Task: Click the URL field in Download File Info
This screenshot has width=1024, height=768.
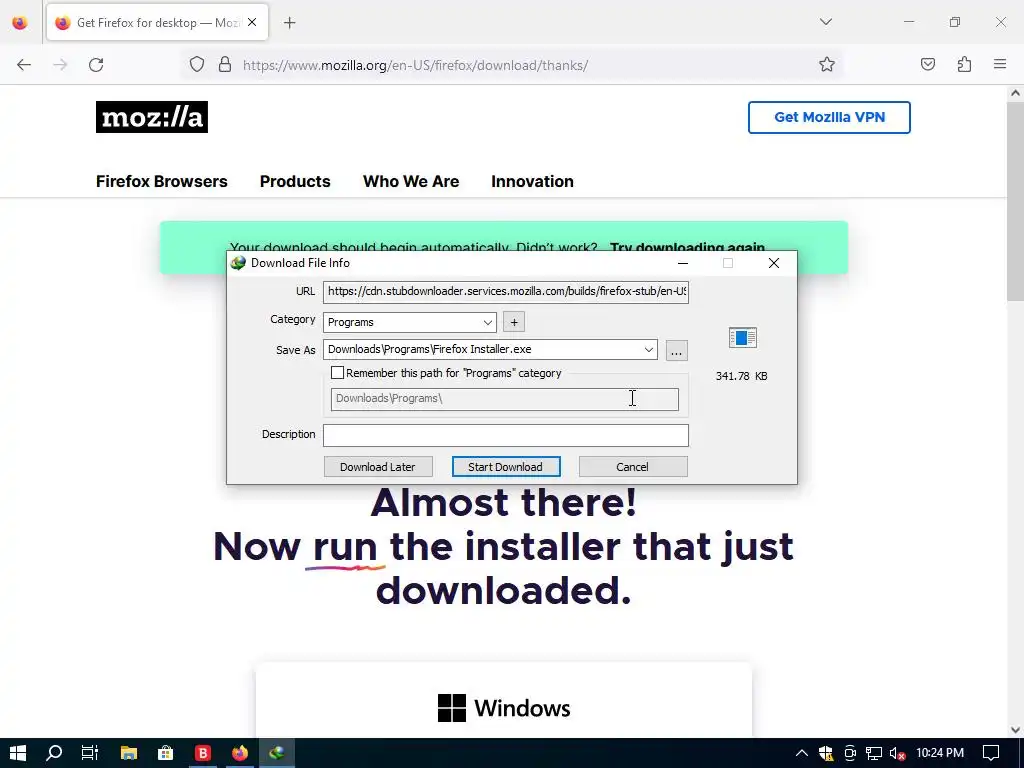Action: [505, 291]
